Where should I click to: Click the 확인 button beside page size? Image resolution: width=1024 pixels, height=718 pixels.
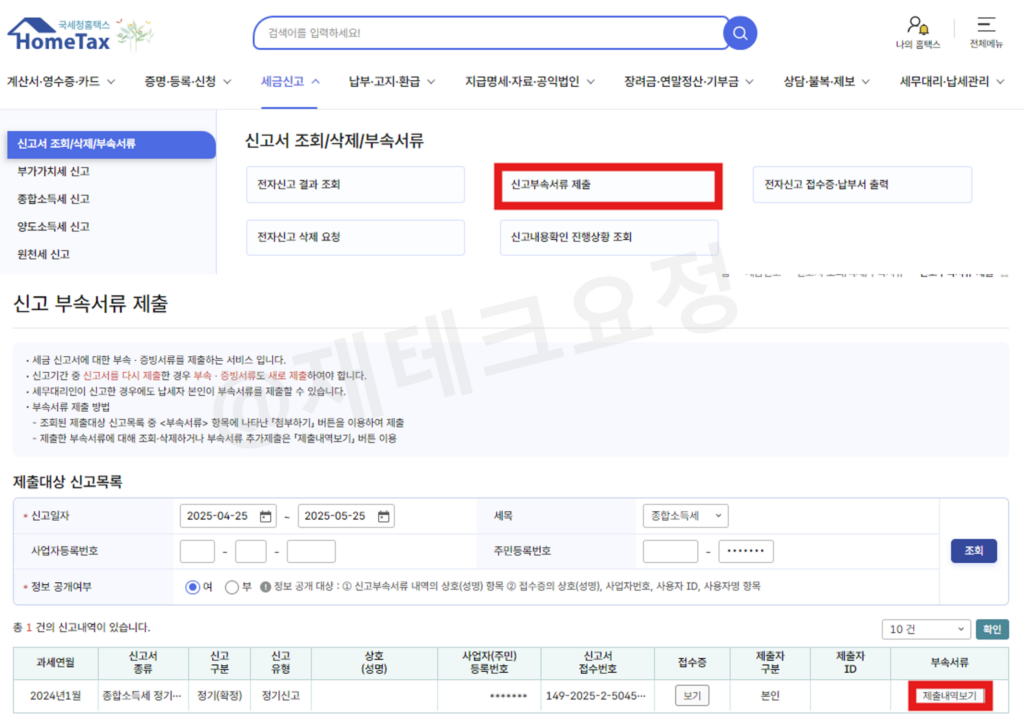(x=992, y=629)
